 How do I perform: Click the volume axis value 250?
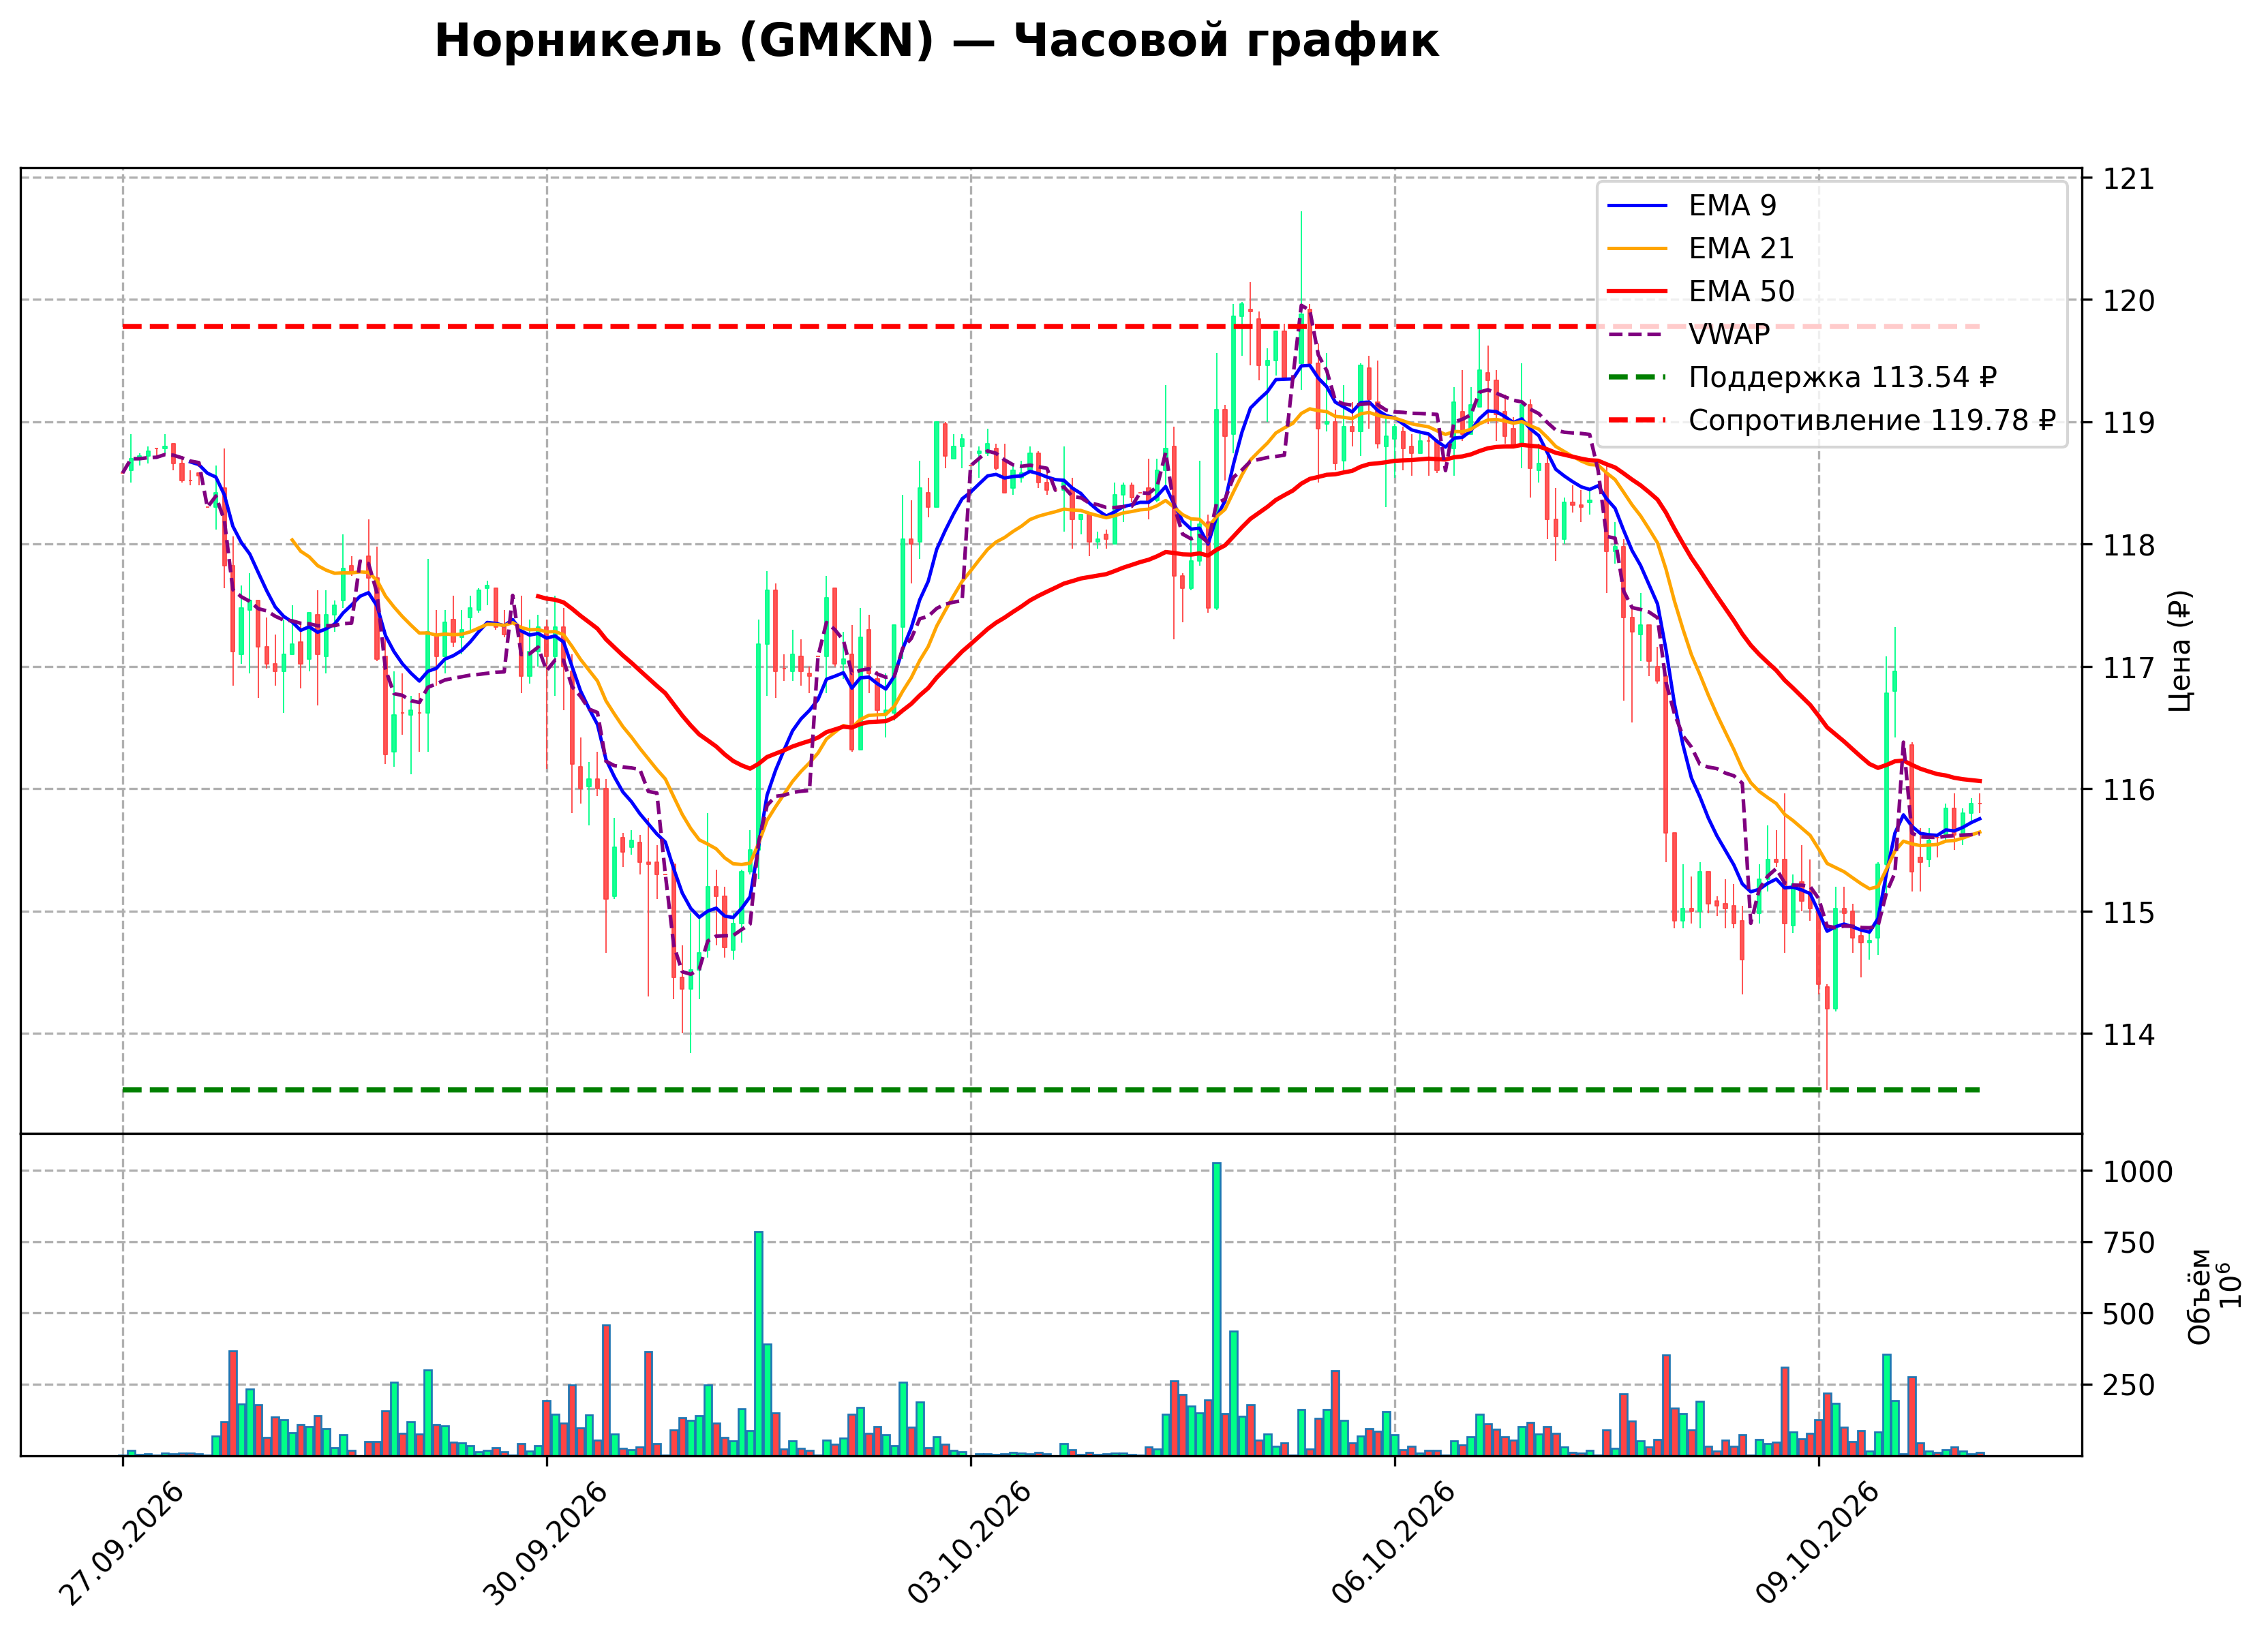(x=2129, y=1386)
